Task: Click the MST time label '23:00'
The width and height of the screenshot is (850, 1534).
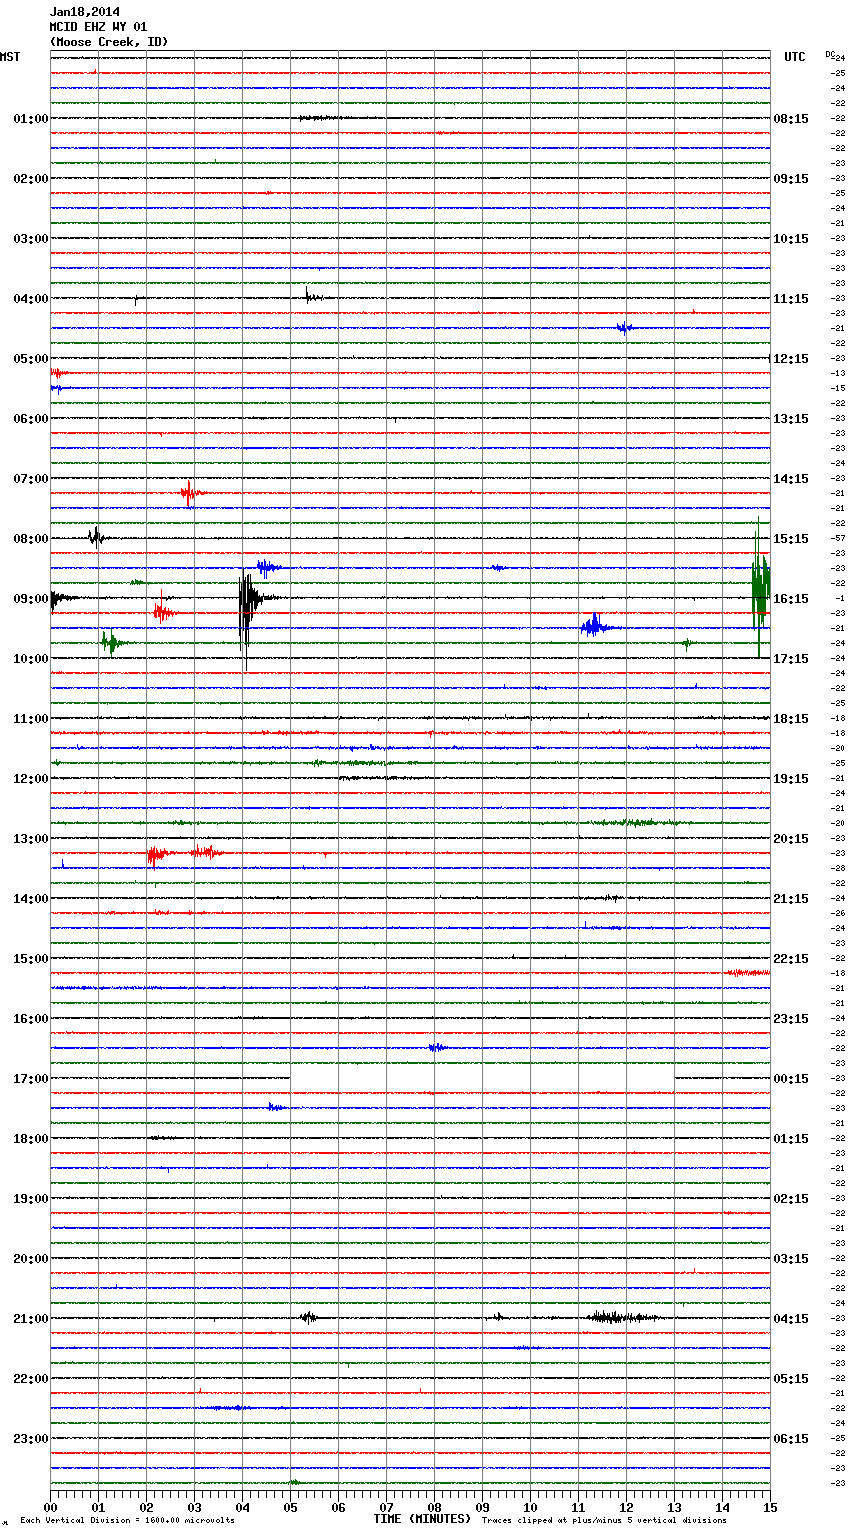Action: click(x=30, y=1439)
